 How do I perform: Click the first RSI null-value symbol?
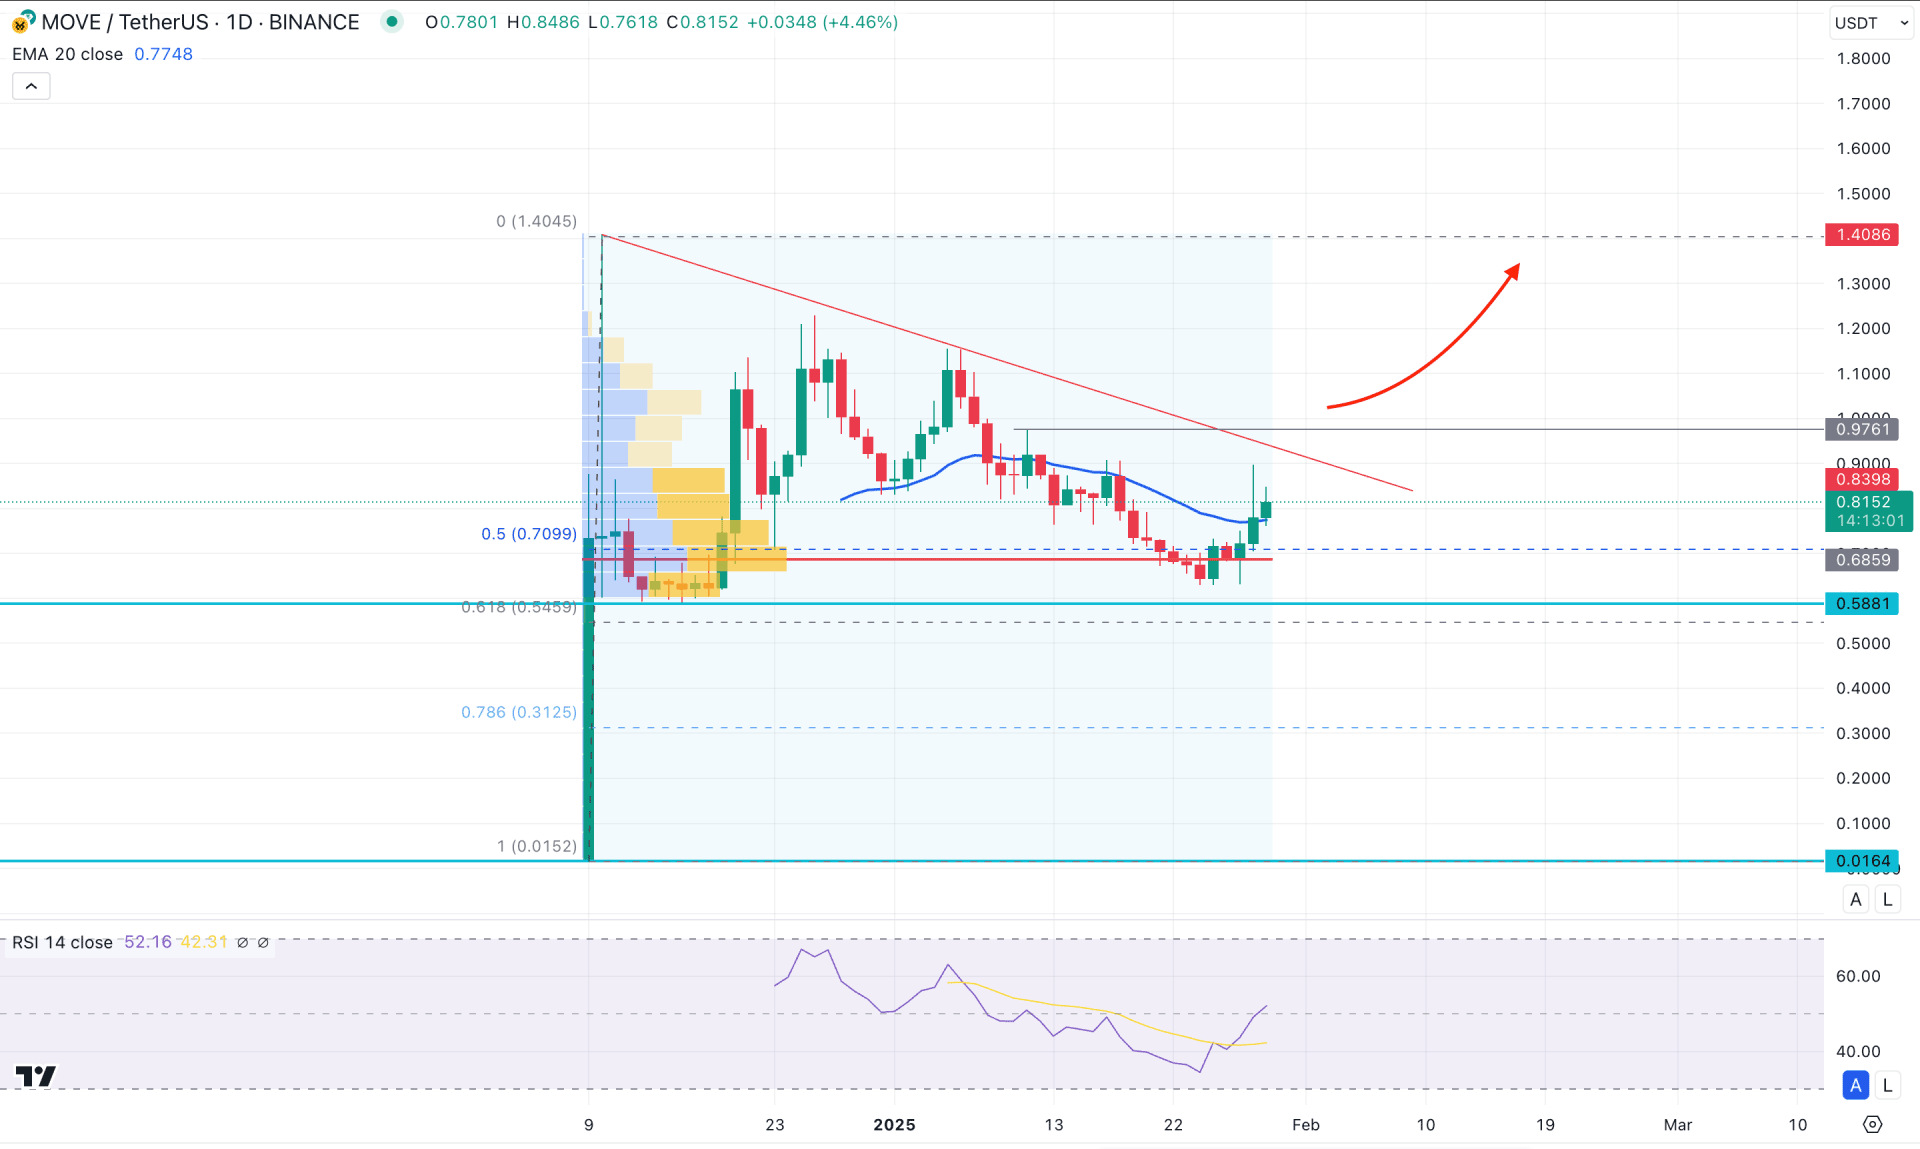(x=242, y=942)
